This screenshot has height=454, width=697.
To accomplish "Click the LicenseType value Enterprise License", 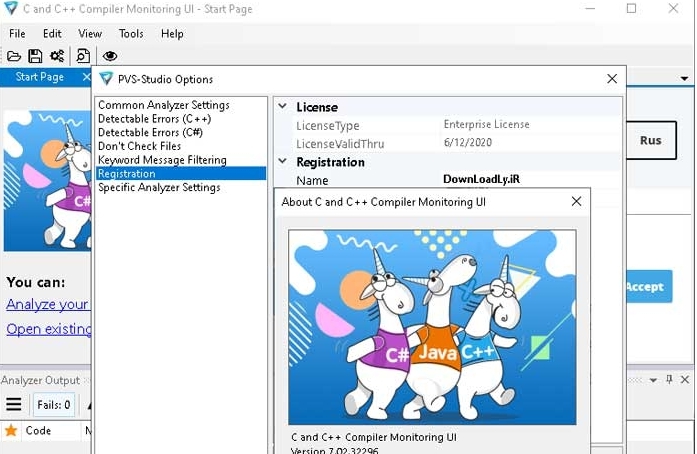I will (487, 125).
